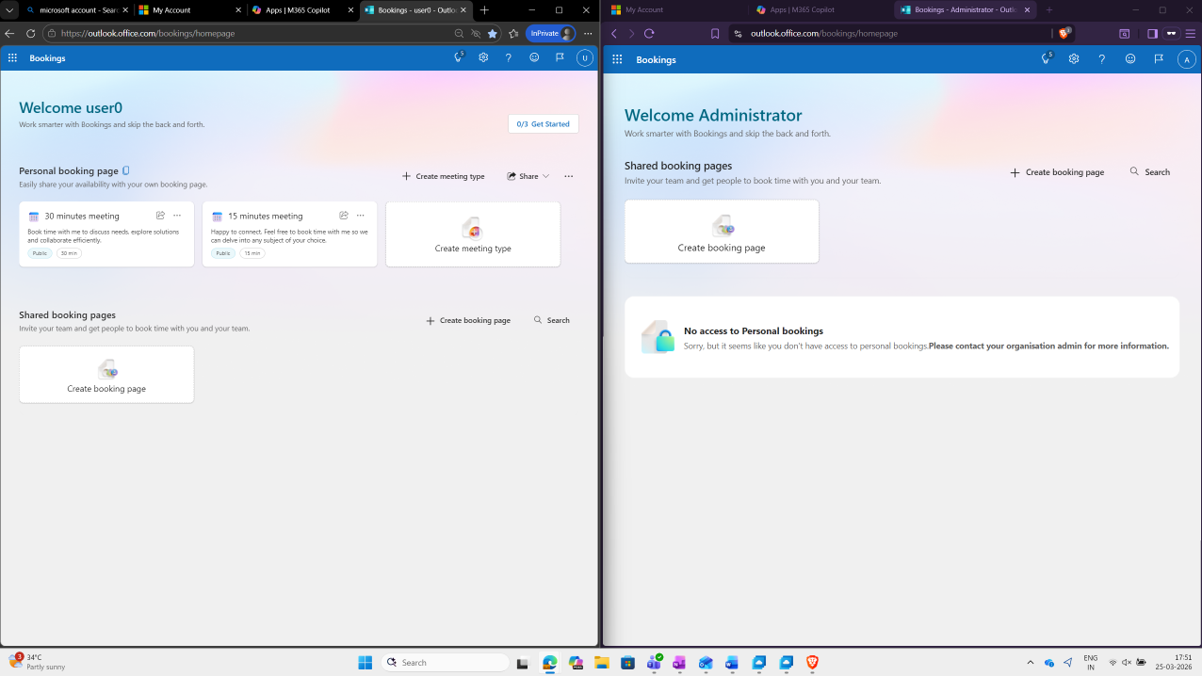Open settings gear in user0 Bookings window
1202x676 pixels.
tap(483, 58)
